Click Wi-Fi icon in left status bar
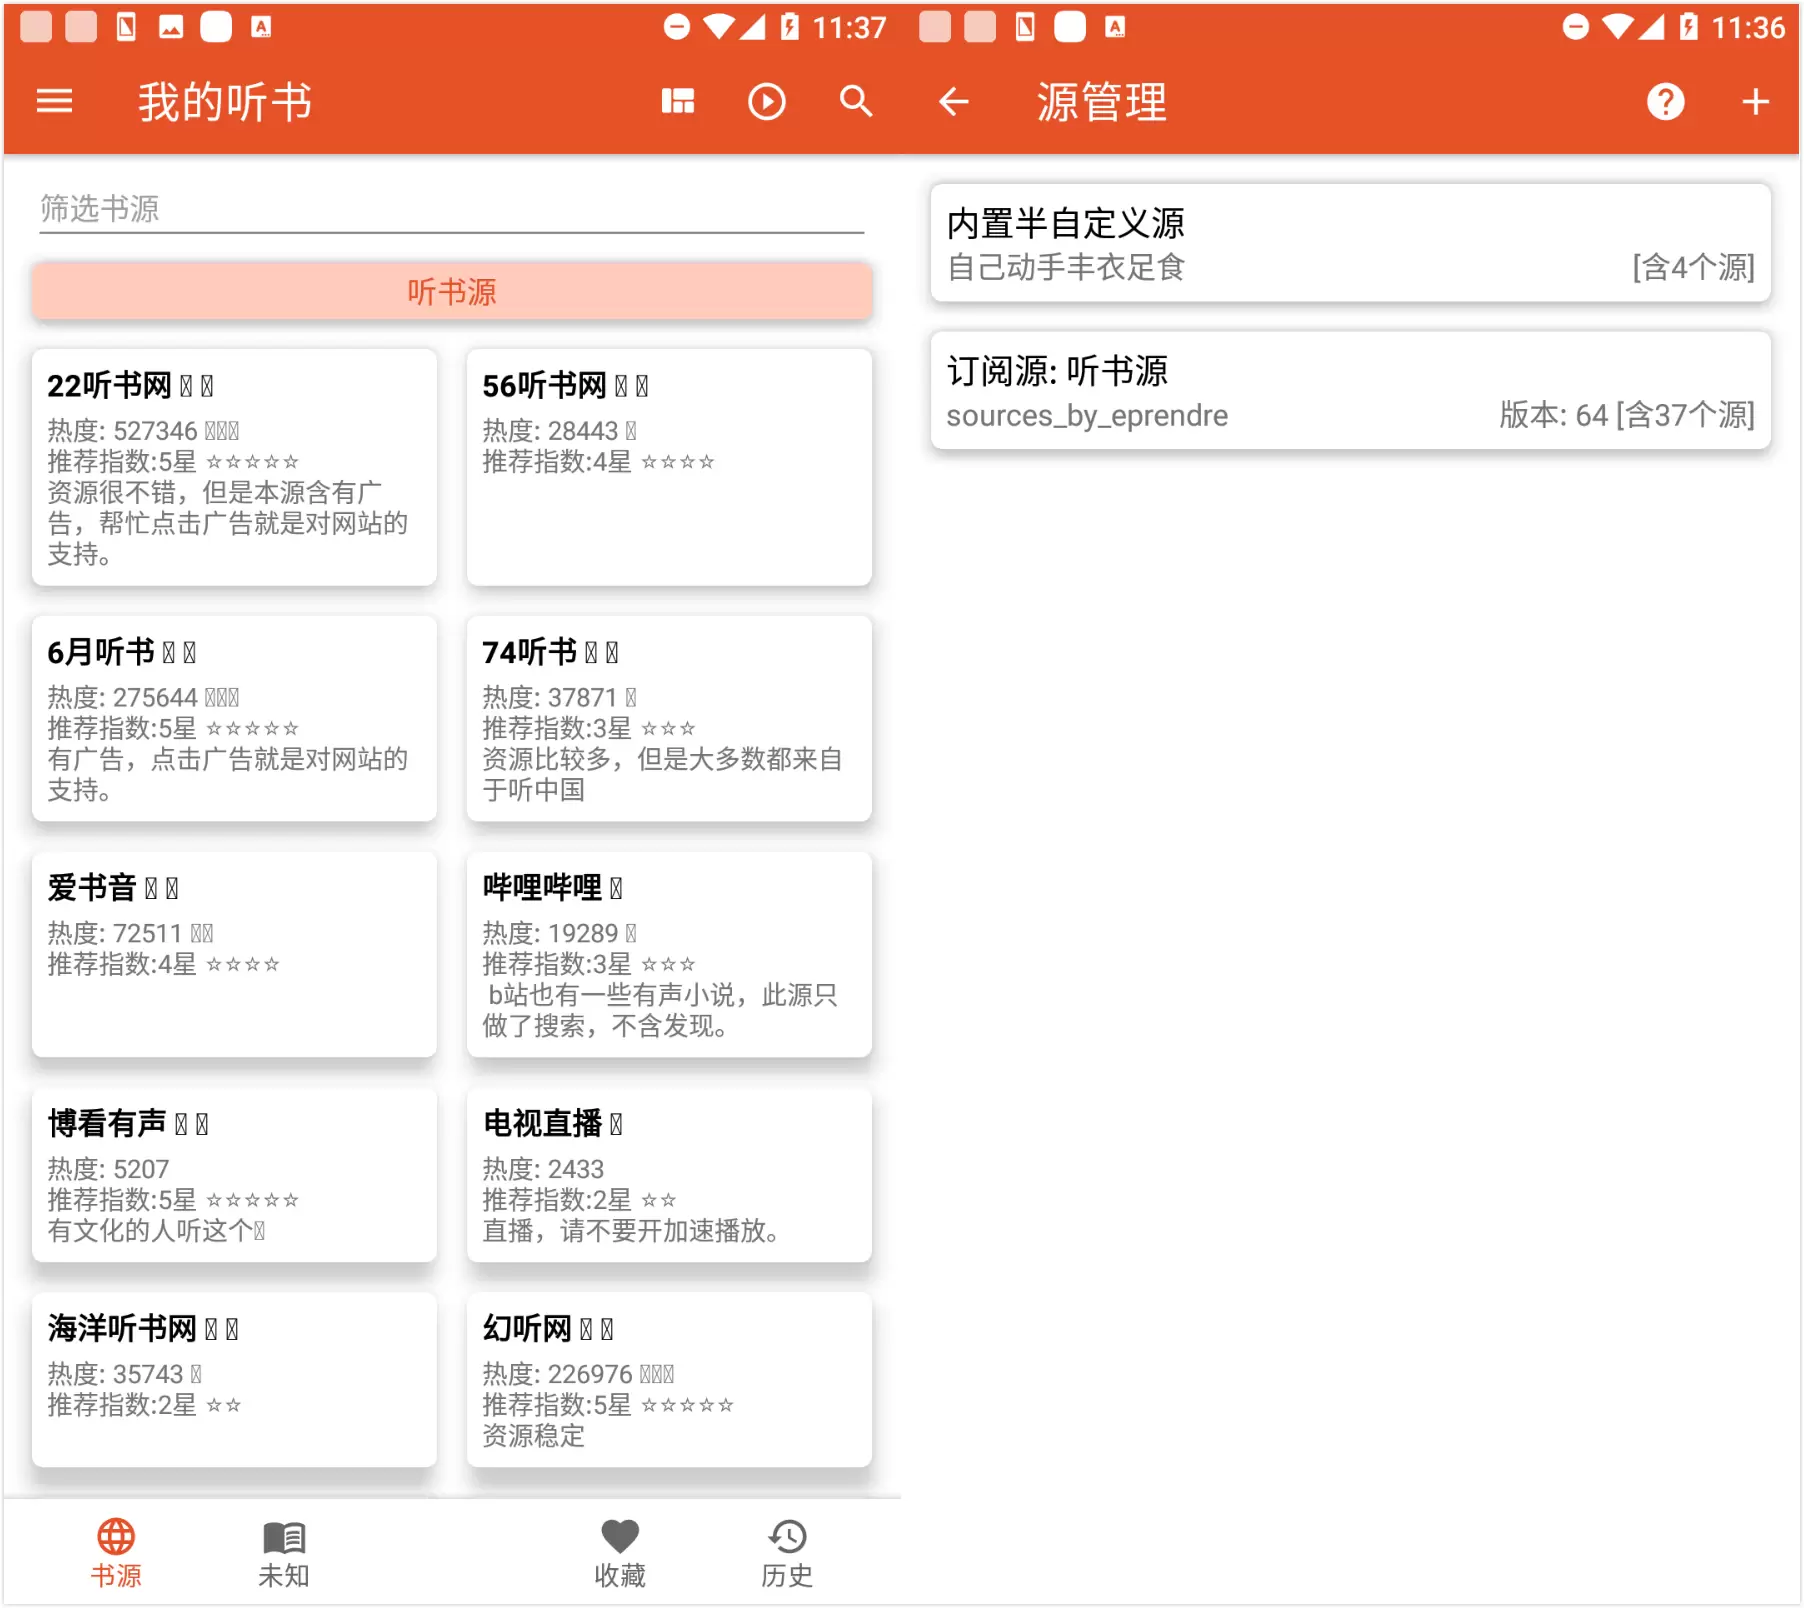Image resolution: width=1804 pixels, height=1608 pixels. click(x=718, y=27)
